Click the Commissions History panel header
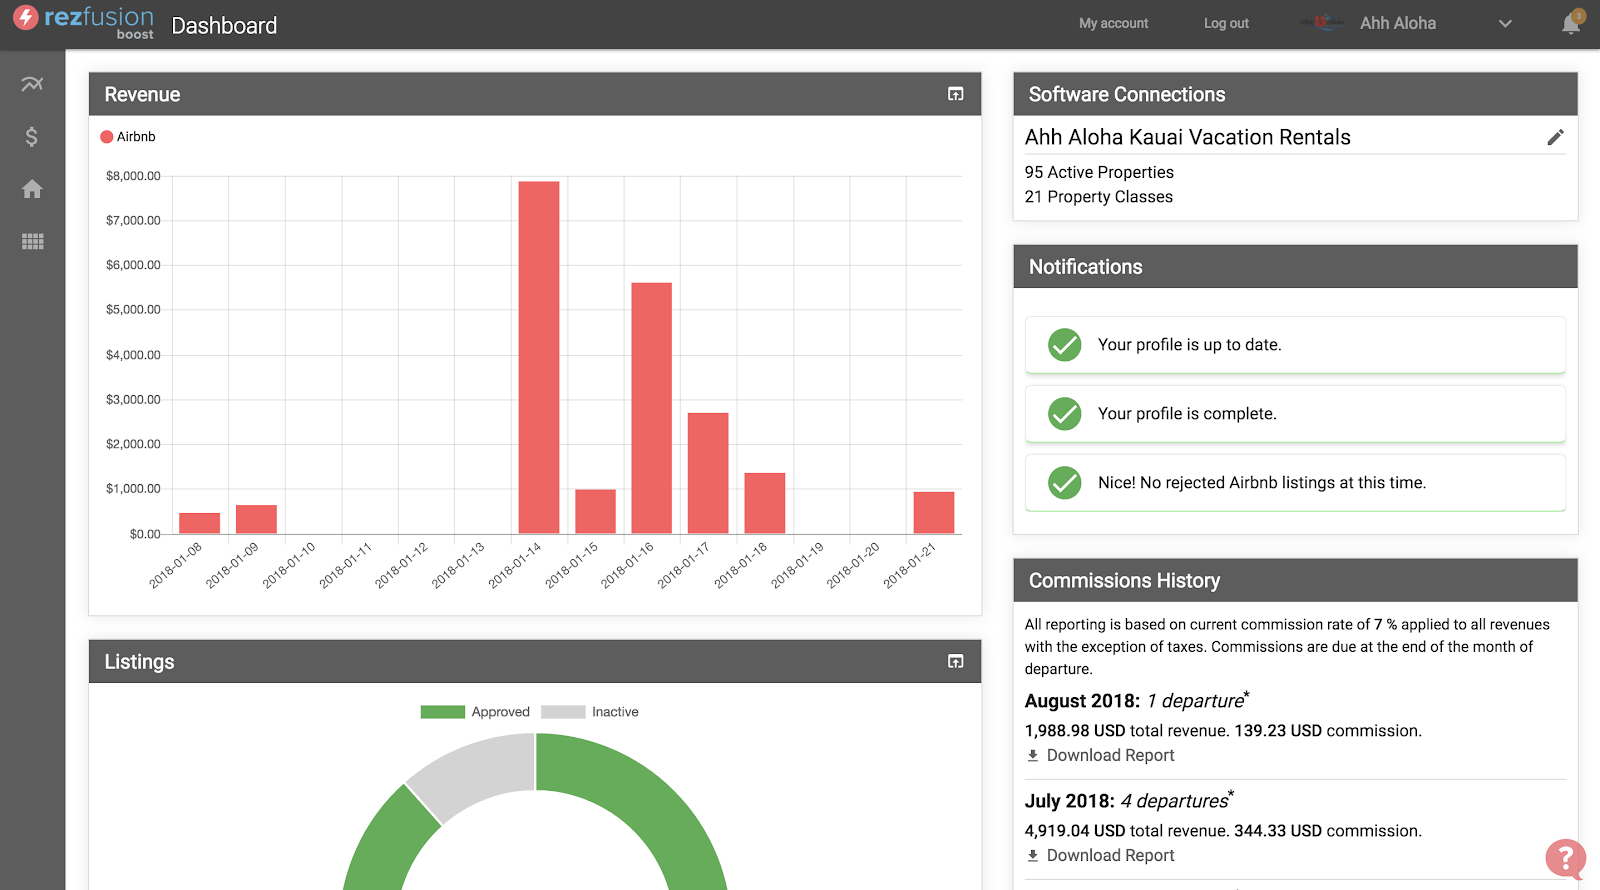The height and width of the screenshot is (890, 1600). click(x=1295, y=580)
